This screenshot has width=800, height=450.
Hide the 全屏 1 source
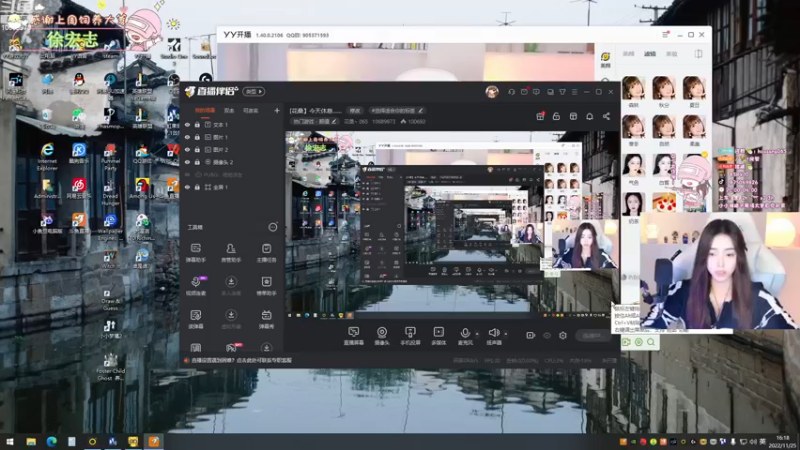coord(187,187)
